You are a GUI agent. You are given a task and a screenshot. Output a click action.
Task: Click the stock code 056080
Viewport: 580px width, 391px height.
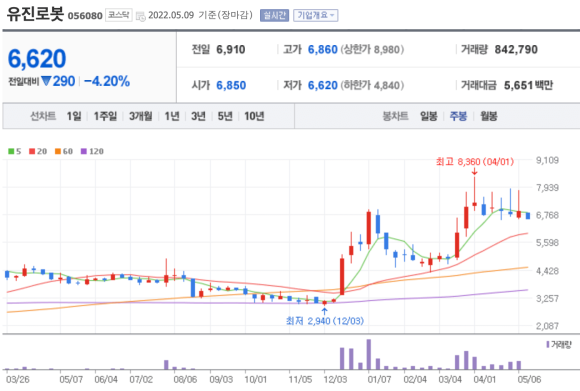coord(85,16)
